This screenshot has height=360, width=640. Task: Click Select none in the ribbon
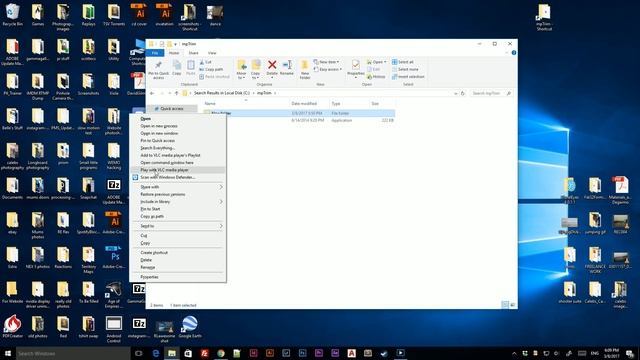[405, 69]
